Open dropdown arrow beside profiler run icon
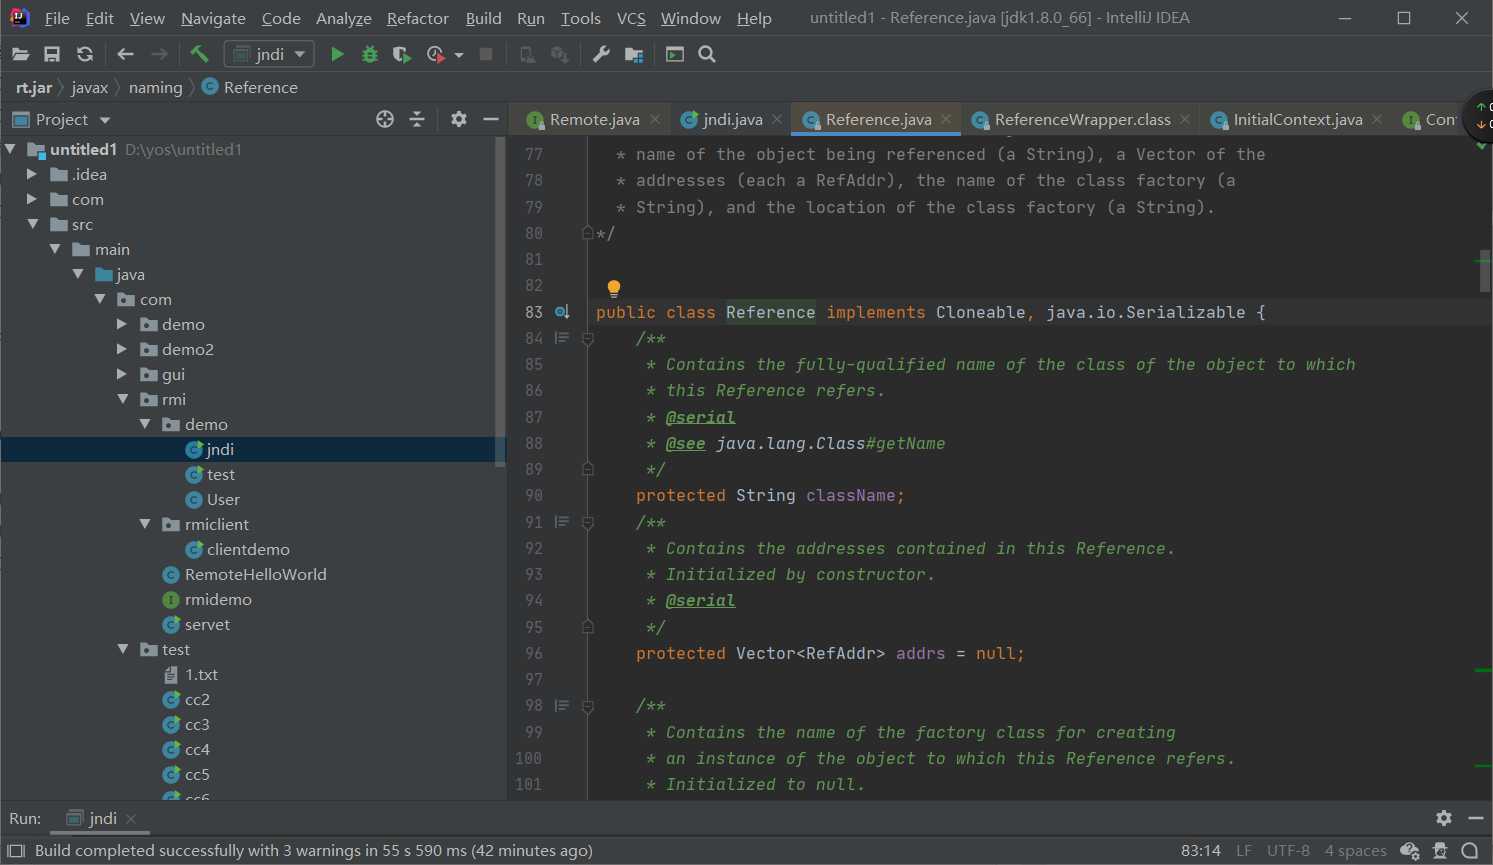Viewport: 1493px width, 865px height. pos(459,55)
